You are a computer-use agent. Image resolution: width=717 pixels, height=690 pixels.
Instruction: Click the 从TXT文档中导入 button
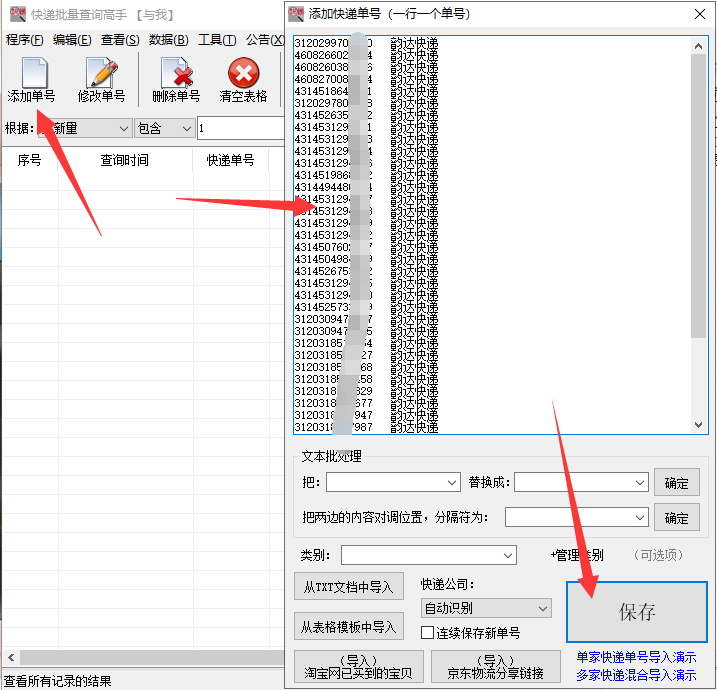[x=348, y=586]
